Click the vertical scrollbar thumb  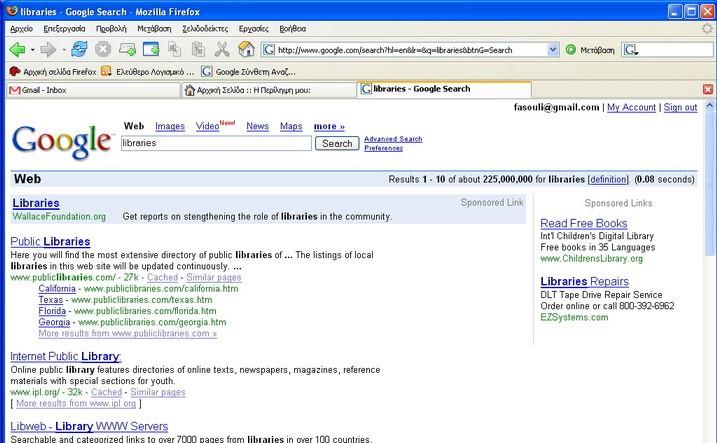[709, 183]
